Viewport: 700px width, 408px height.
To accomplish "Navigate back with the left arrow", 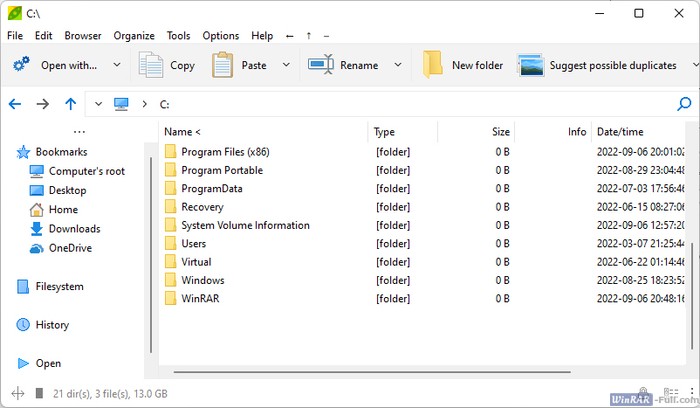I will (15, 103).
